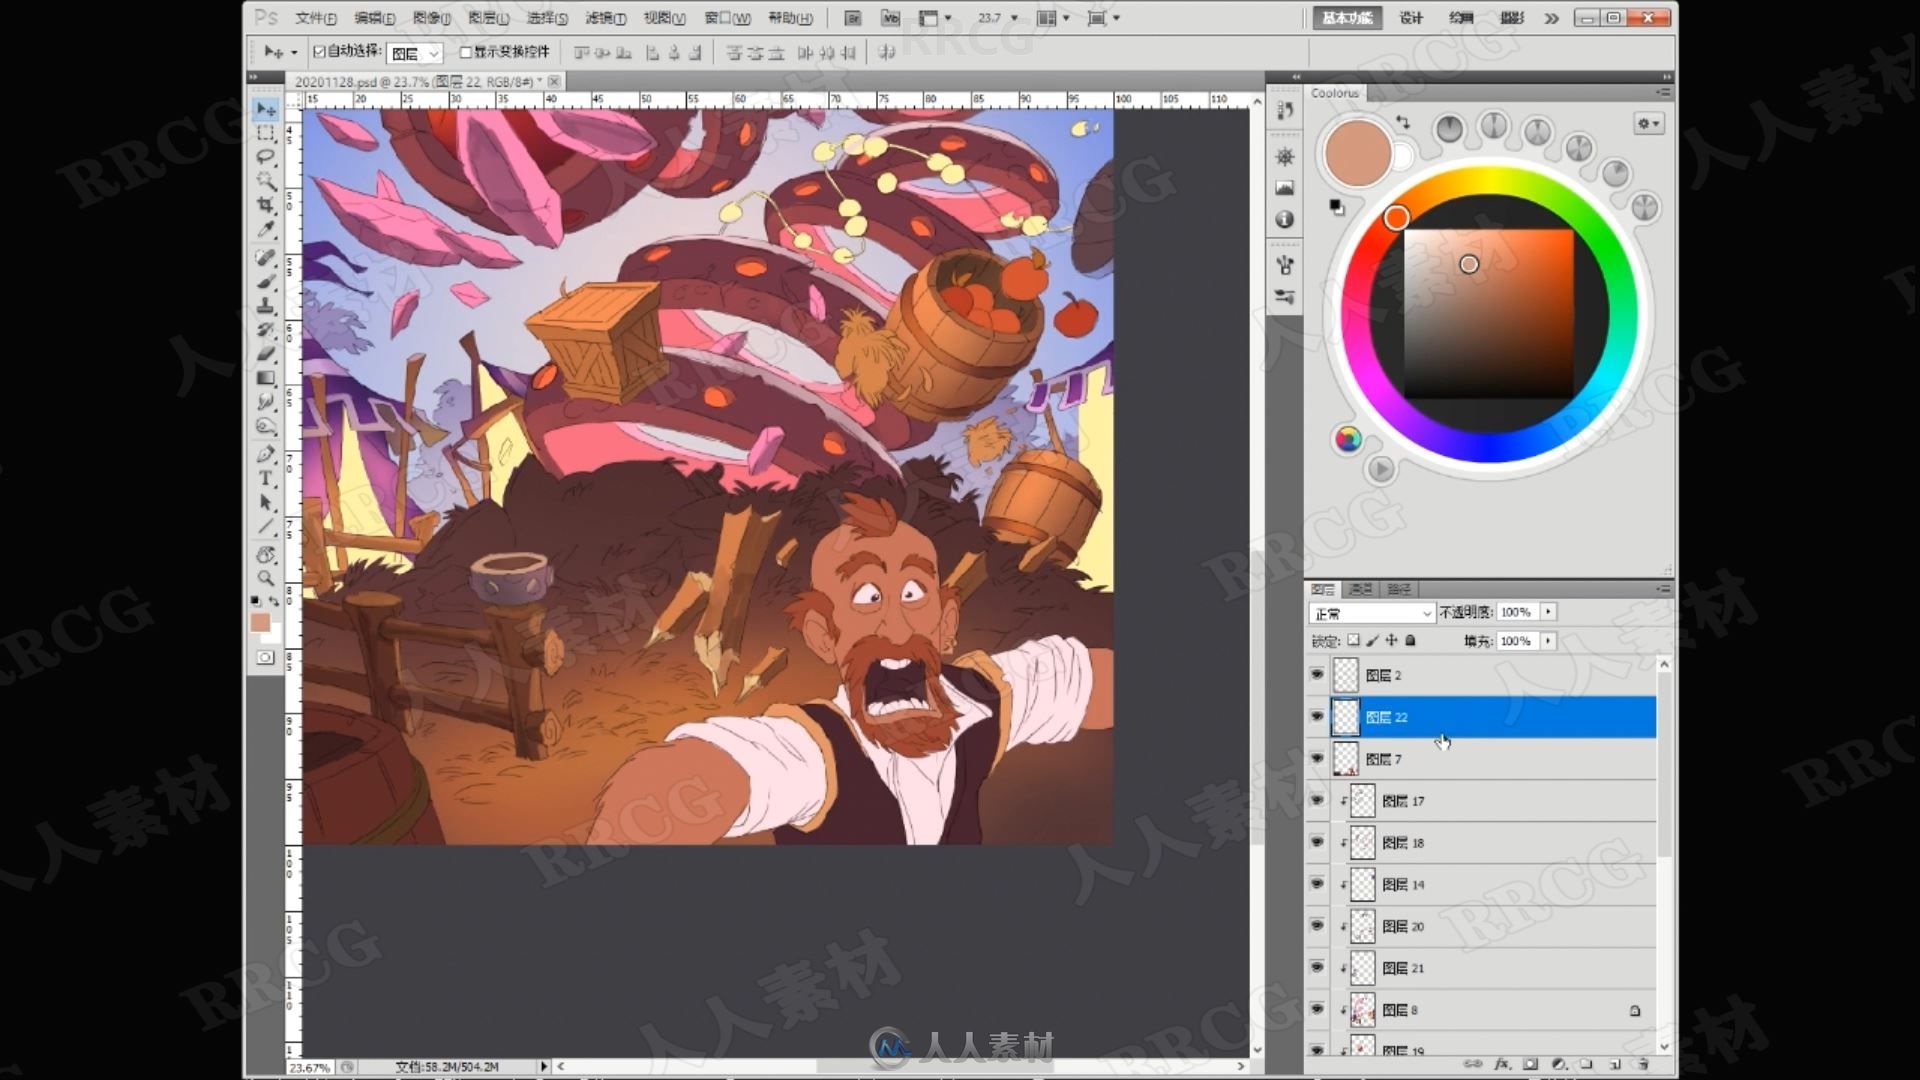Select the Eyedropper tool
Screen dimensions: 1920x1080
point(265,229)
